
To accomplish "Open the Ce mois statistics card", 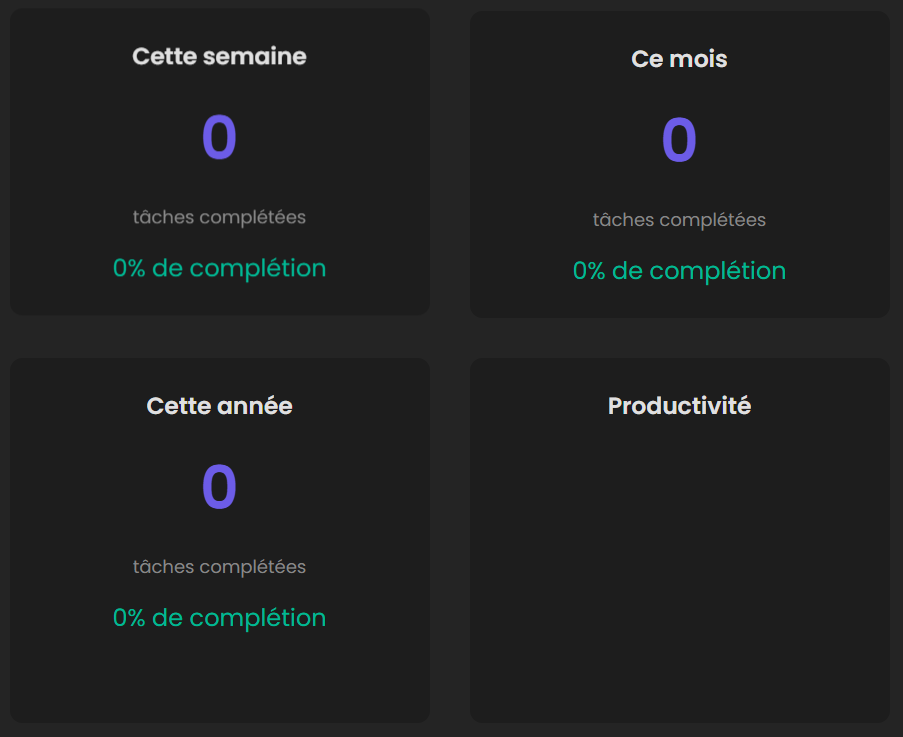I will tap(679, 163).
